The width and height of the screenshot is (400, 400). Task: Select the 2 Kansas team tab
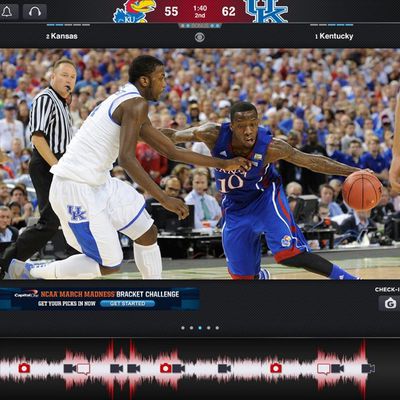(x=62, y=36)
